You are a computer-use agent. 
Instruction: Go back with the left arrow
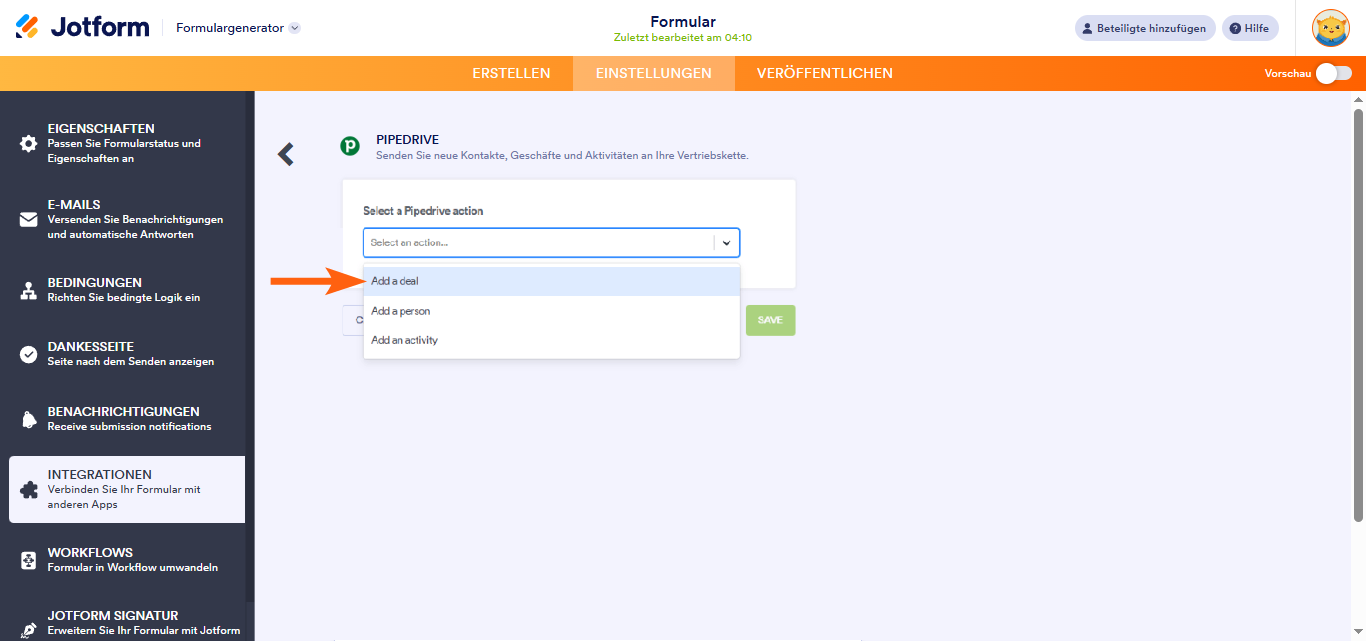(285, 153)
